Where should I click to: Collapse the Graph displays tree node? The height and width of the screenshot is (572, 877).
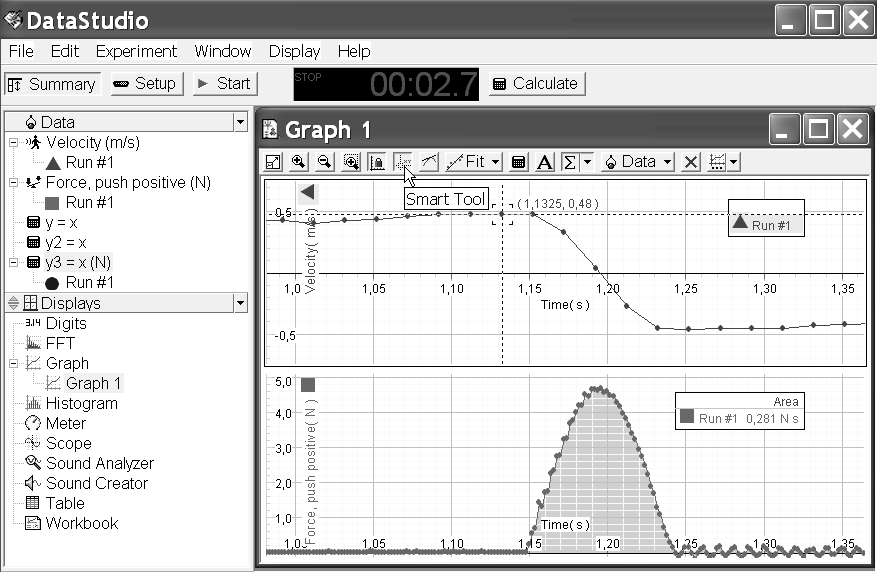(14, 363)
